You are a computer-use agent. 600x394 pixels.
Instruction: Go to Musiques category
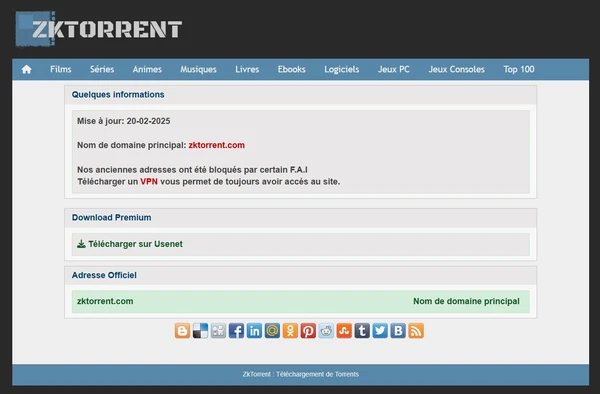pos(199,69)
